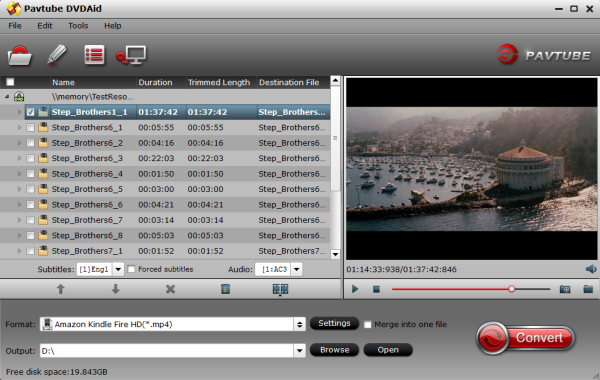Open the task list icon
The height and width of the screenshot is (380, 600).
pos(94,55)
